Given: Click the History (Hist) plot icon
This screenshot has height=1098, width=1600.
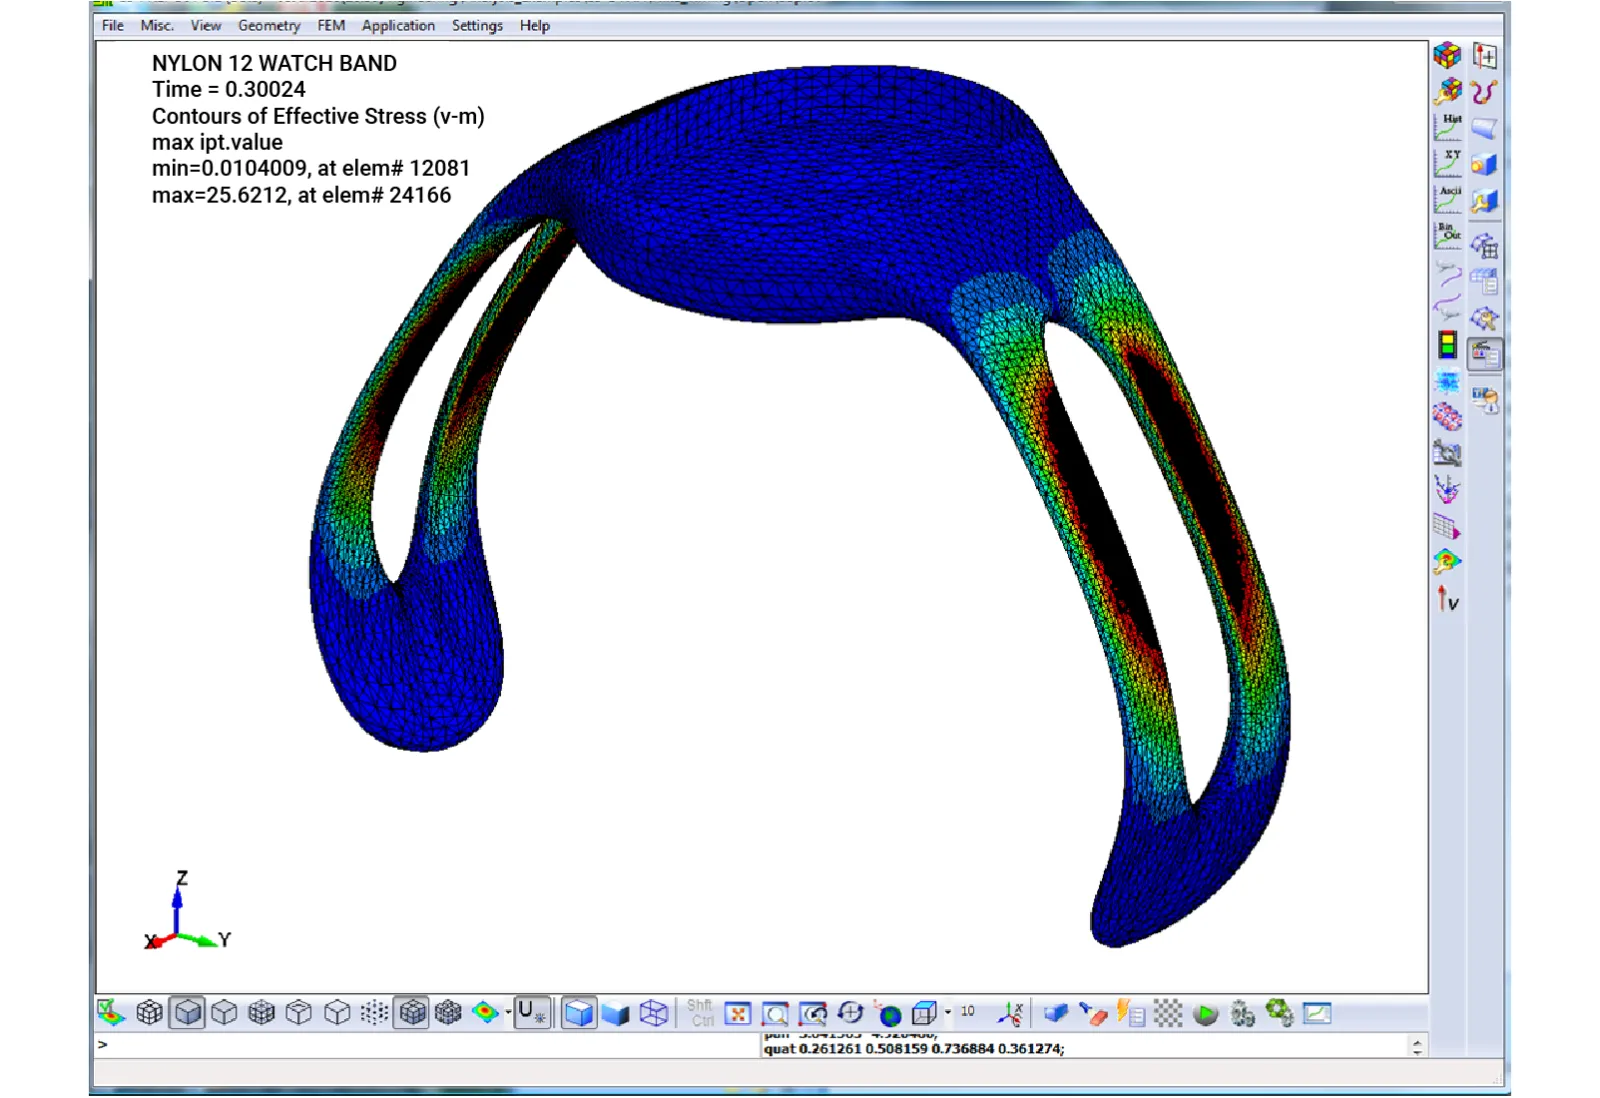Looking at the screenshot, I should tap(1447, 127).
